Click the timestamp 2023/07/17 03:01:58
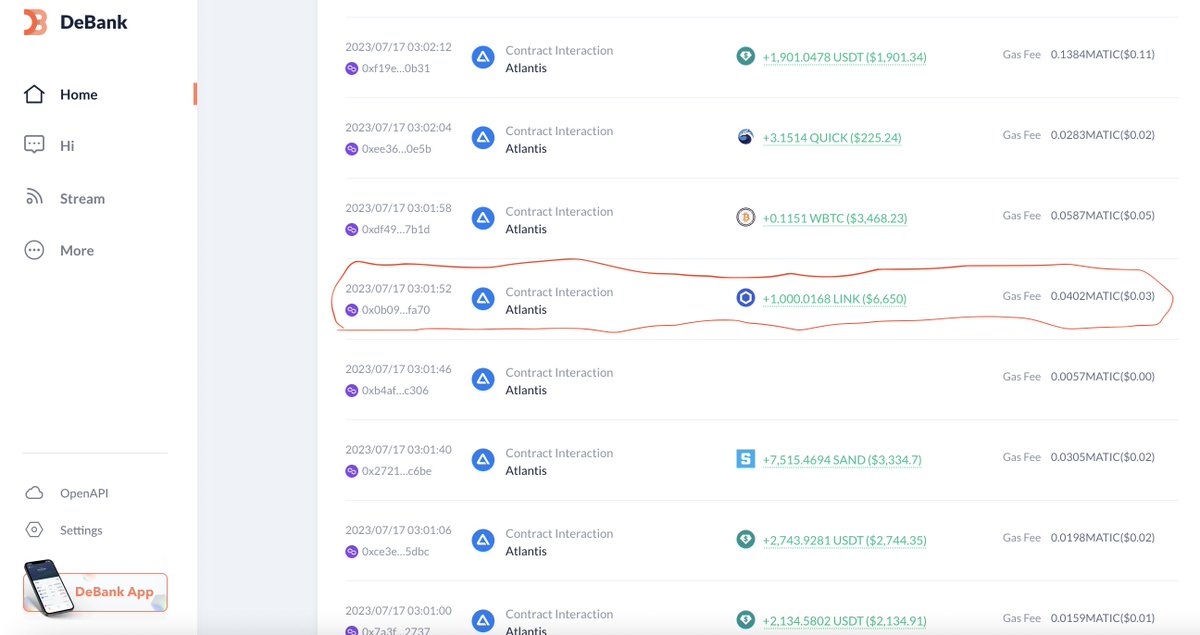1200x635 pixels. click(398, 208)
